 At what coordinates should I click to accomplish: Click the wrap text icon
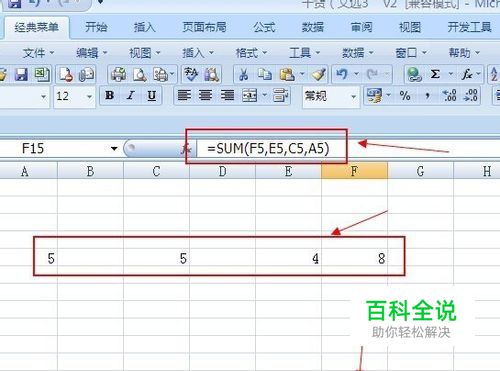coord(280,96)
